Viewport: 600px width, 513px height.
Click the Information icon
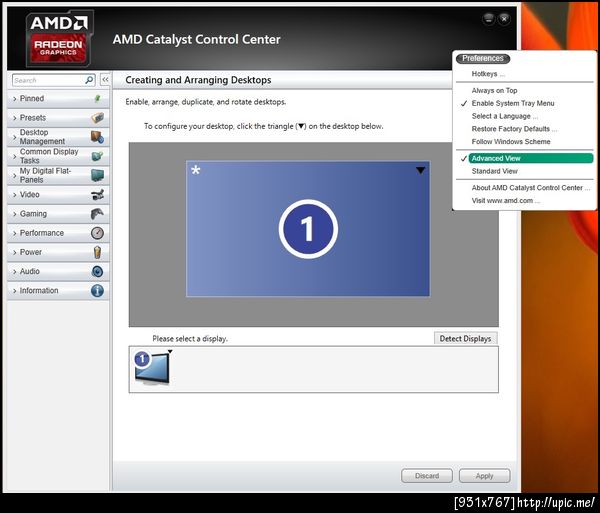point(97,291)
